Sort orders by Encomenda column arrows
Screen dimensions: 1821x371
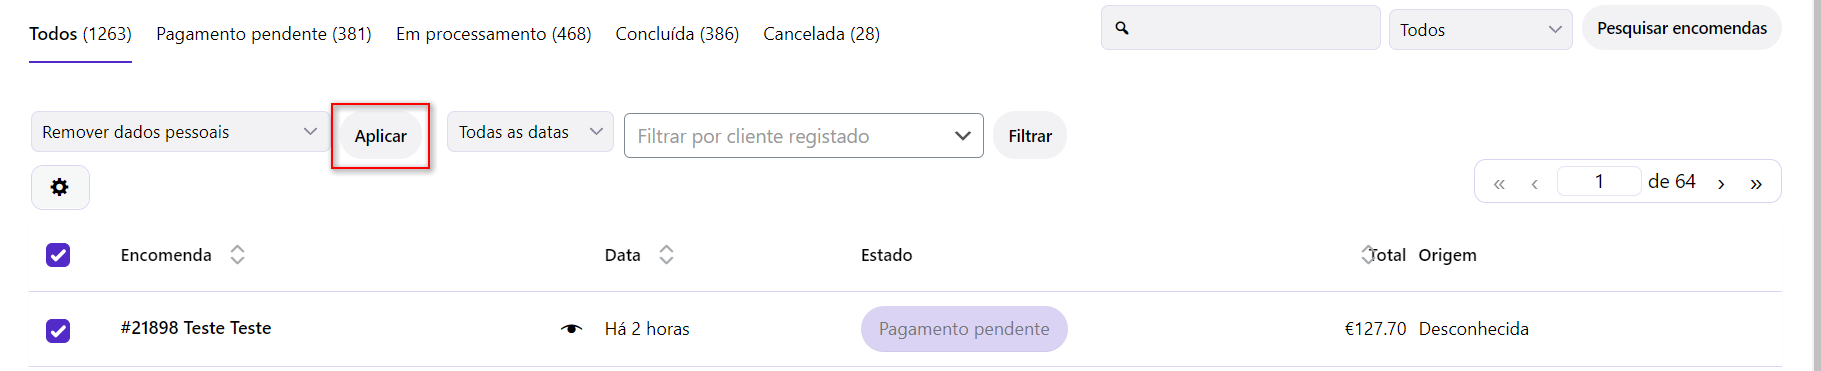(x=237, y=255)
